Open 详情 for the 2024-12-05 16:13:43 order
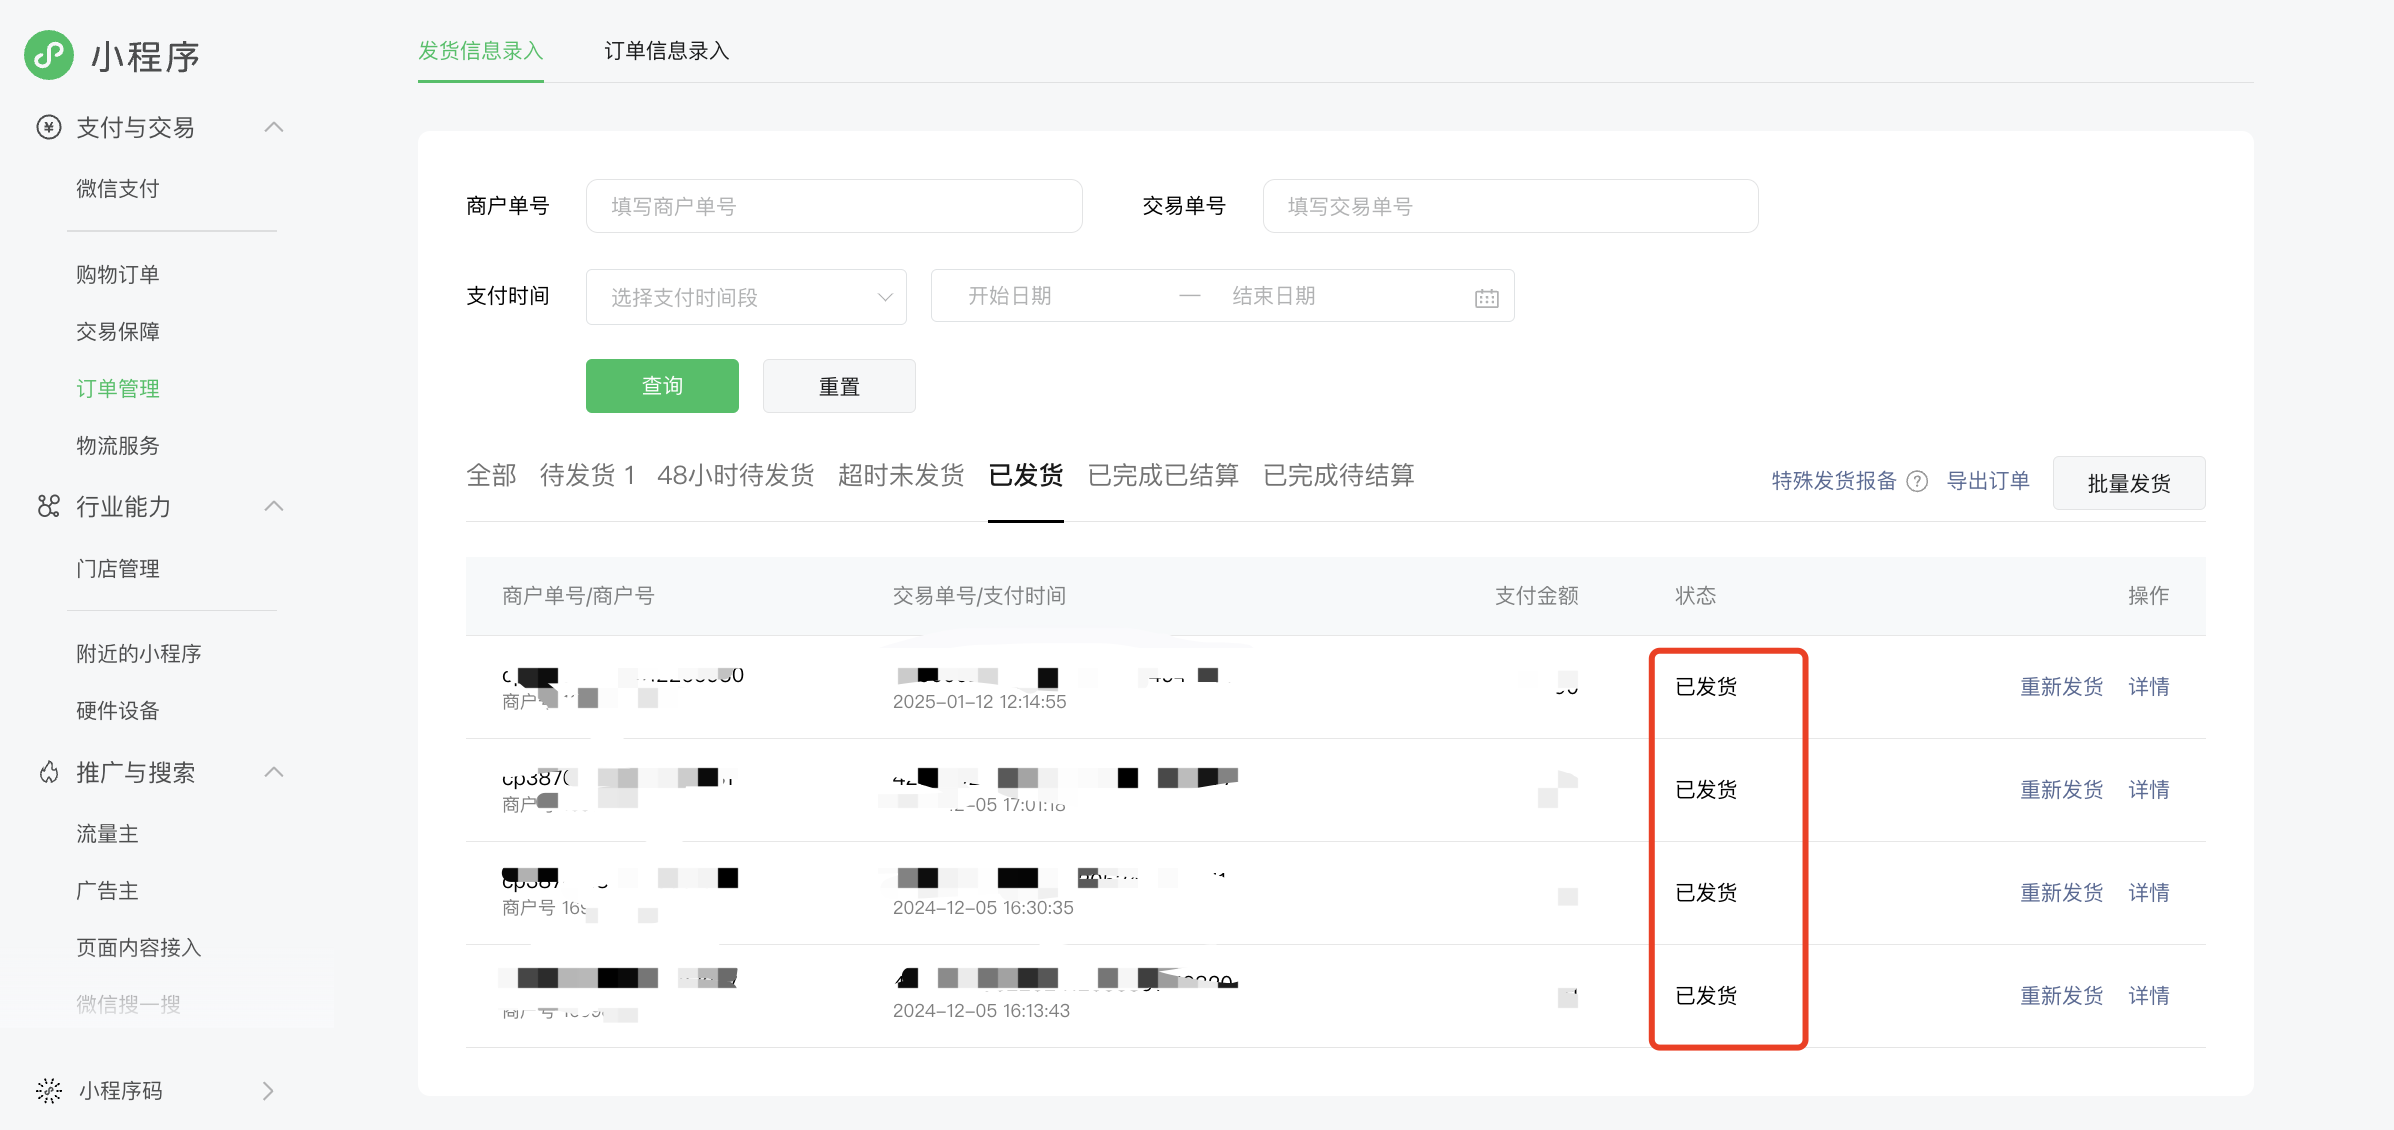Screen dimensions: 2394x1130 [2148, 996]
